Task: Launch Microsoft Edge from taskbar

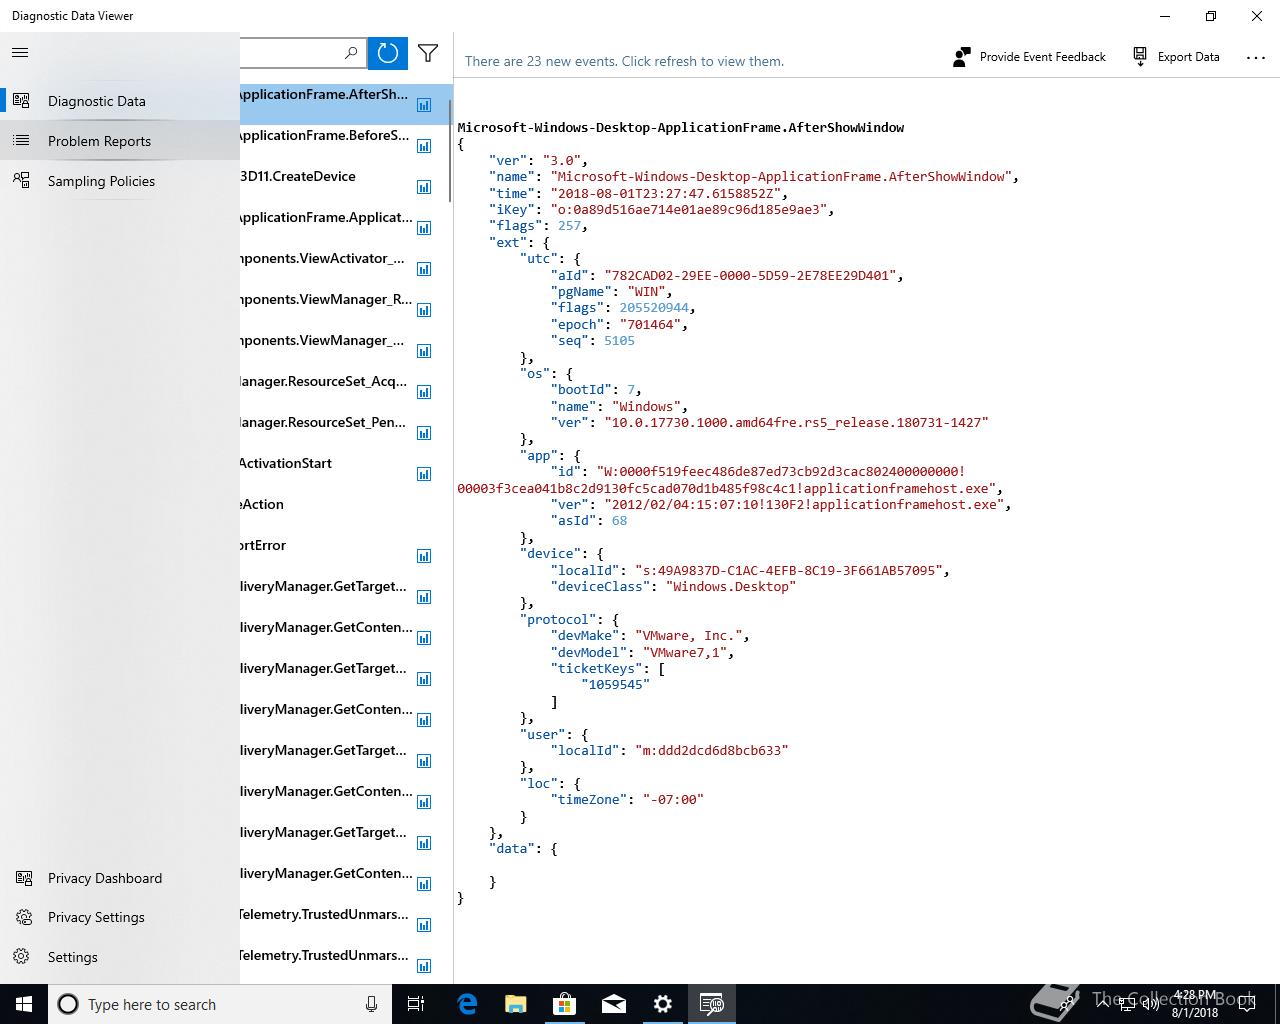Action: (467, 1004)
